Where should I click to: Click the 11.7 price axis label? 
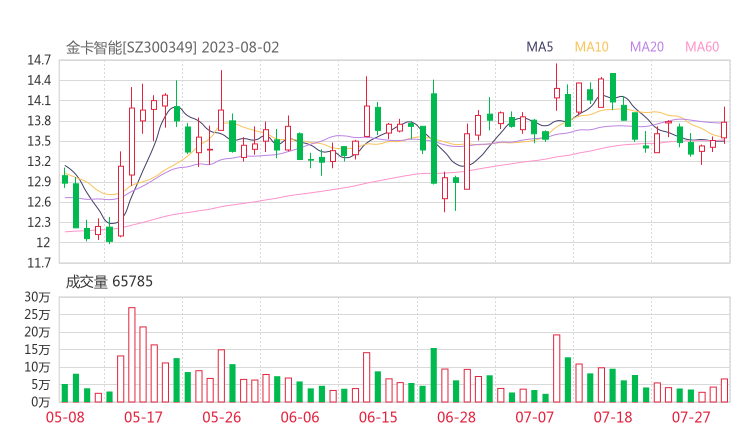click(39, 262)
